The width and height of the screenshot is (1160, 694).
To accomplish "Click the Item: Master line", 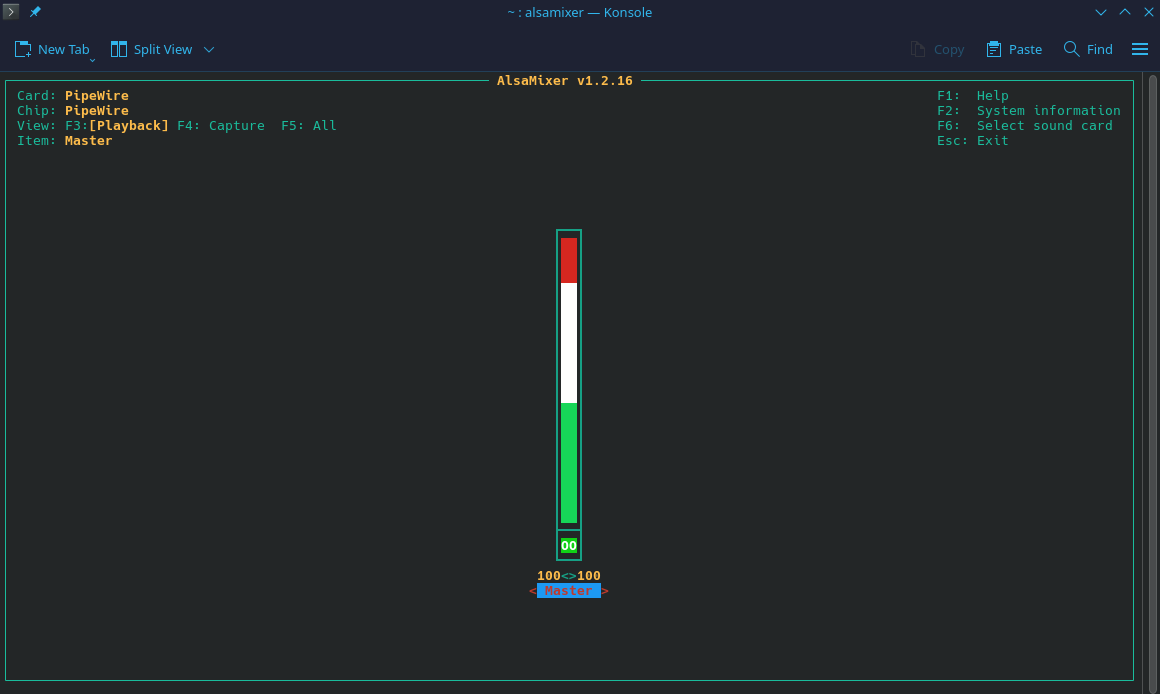I will (65, 141).
